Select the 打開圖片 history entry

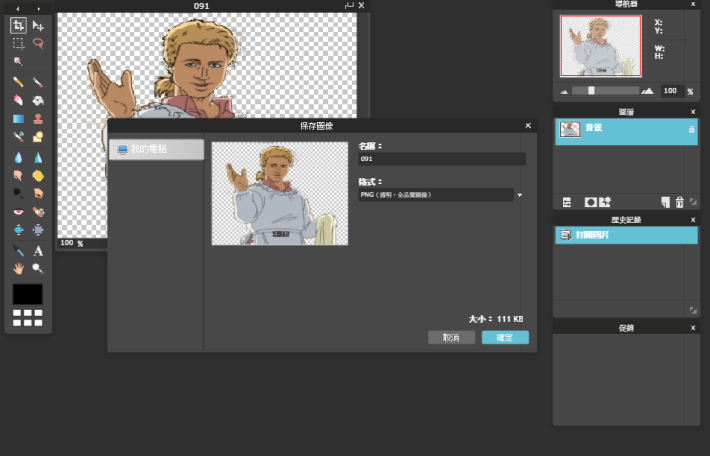[x=626, y=235]
